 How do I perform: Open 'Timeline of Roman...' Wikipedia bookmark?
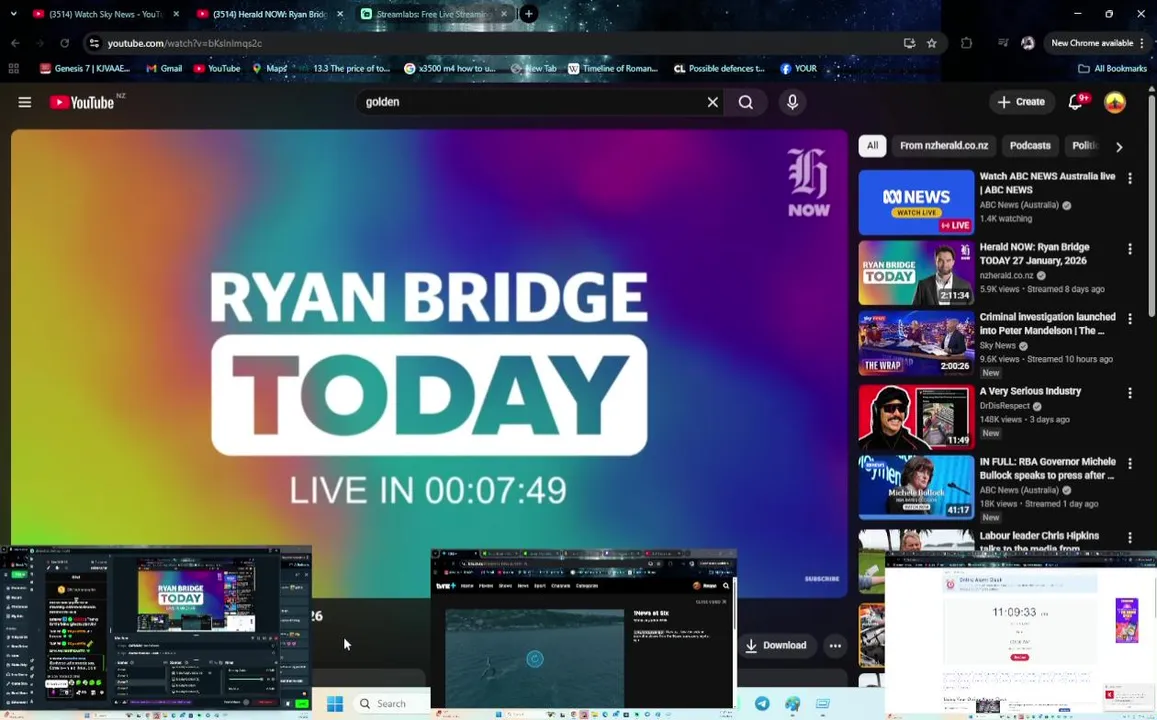pyautogui.click(x=612, y=69)
